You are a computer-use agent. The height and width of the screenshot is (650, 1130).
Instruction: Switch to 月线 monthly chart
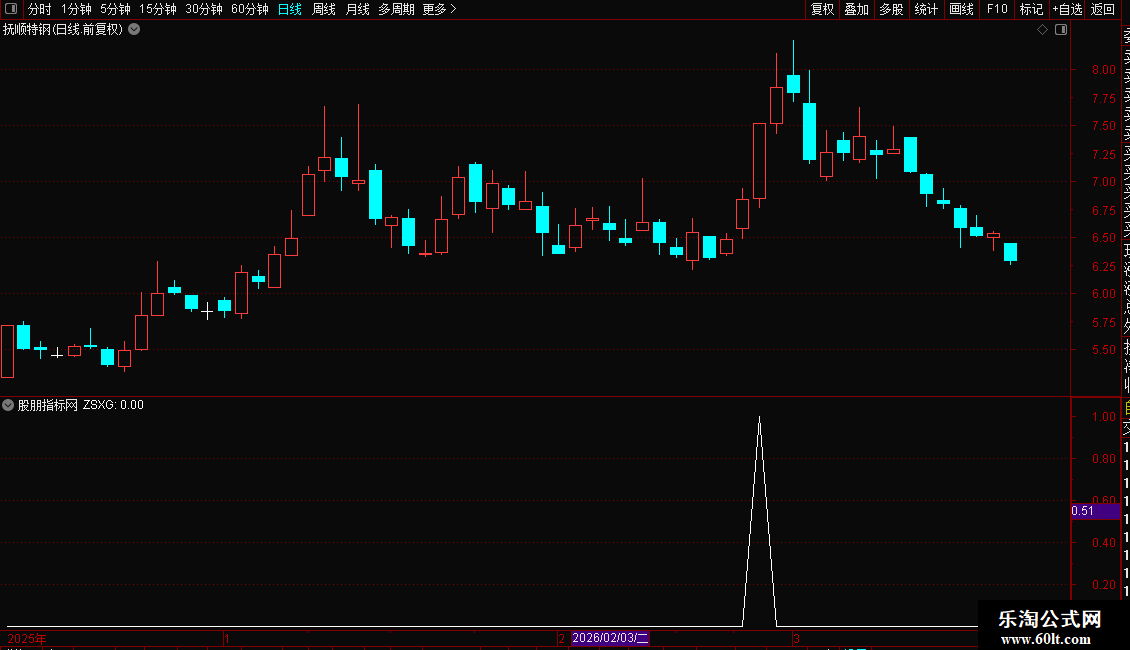tap(357, 9)
